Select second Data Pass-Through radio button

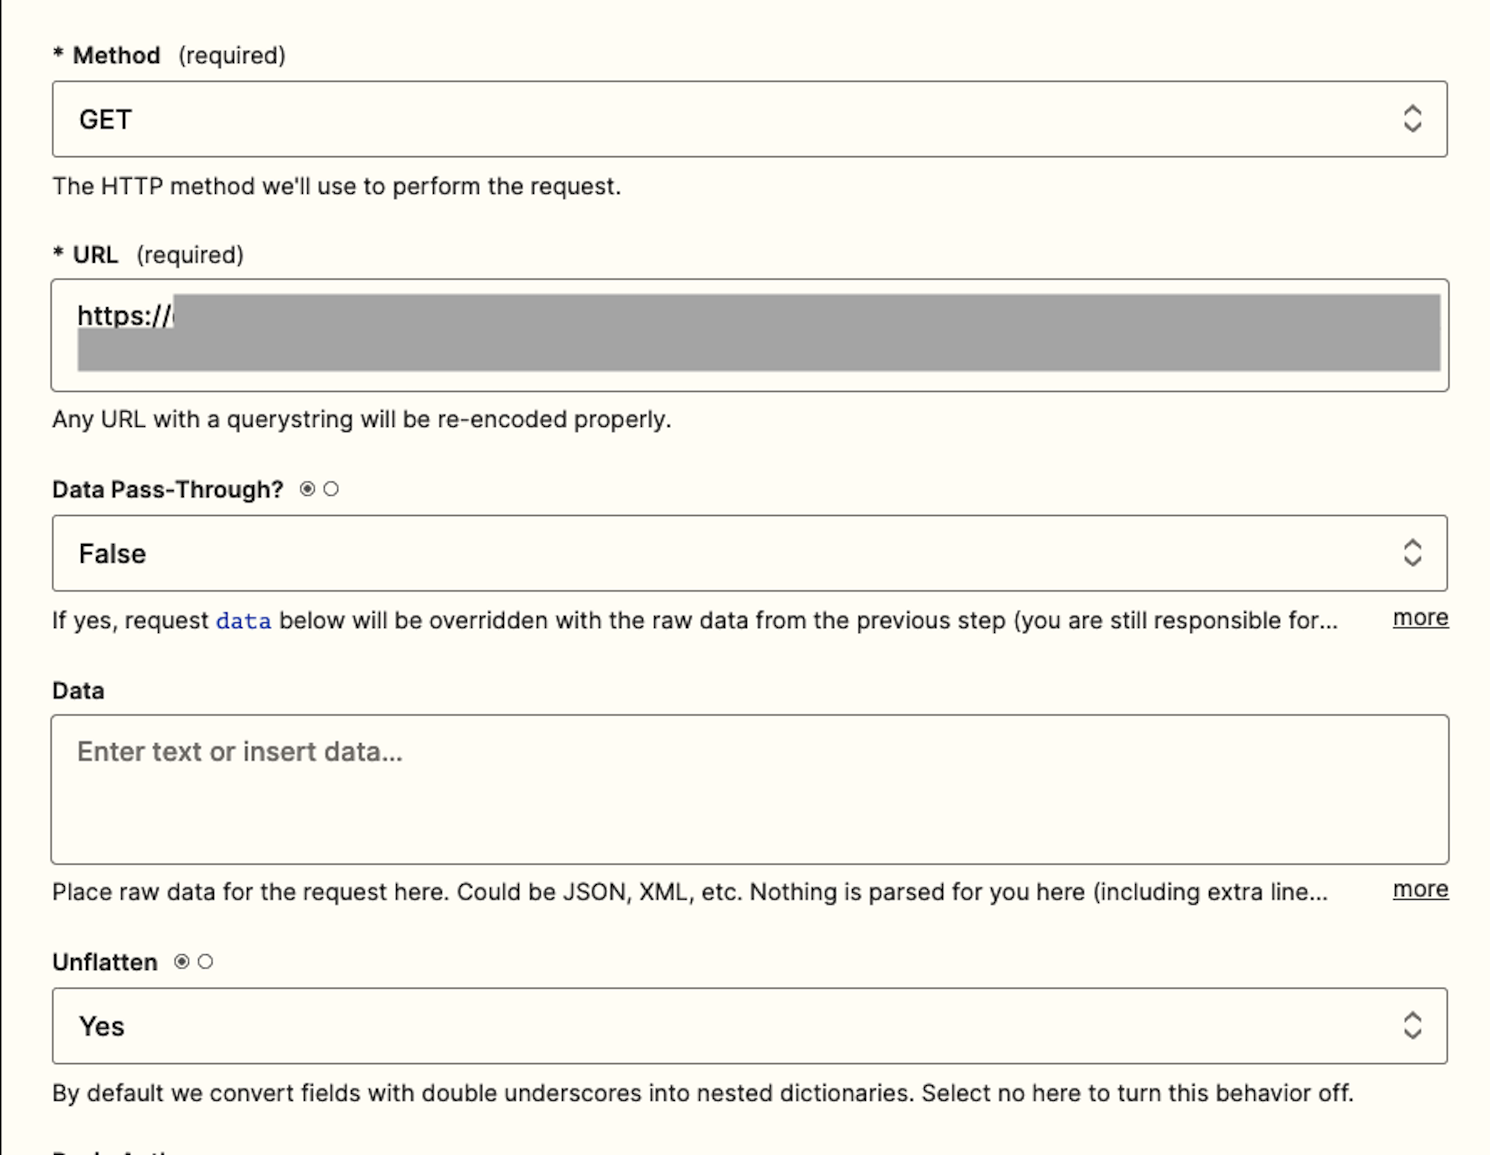coord(331,489)
